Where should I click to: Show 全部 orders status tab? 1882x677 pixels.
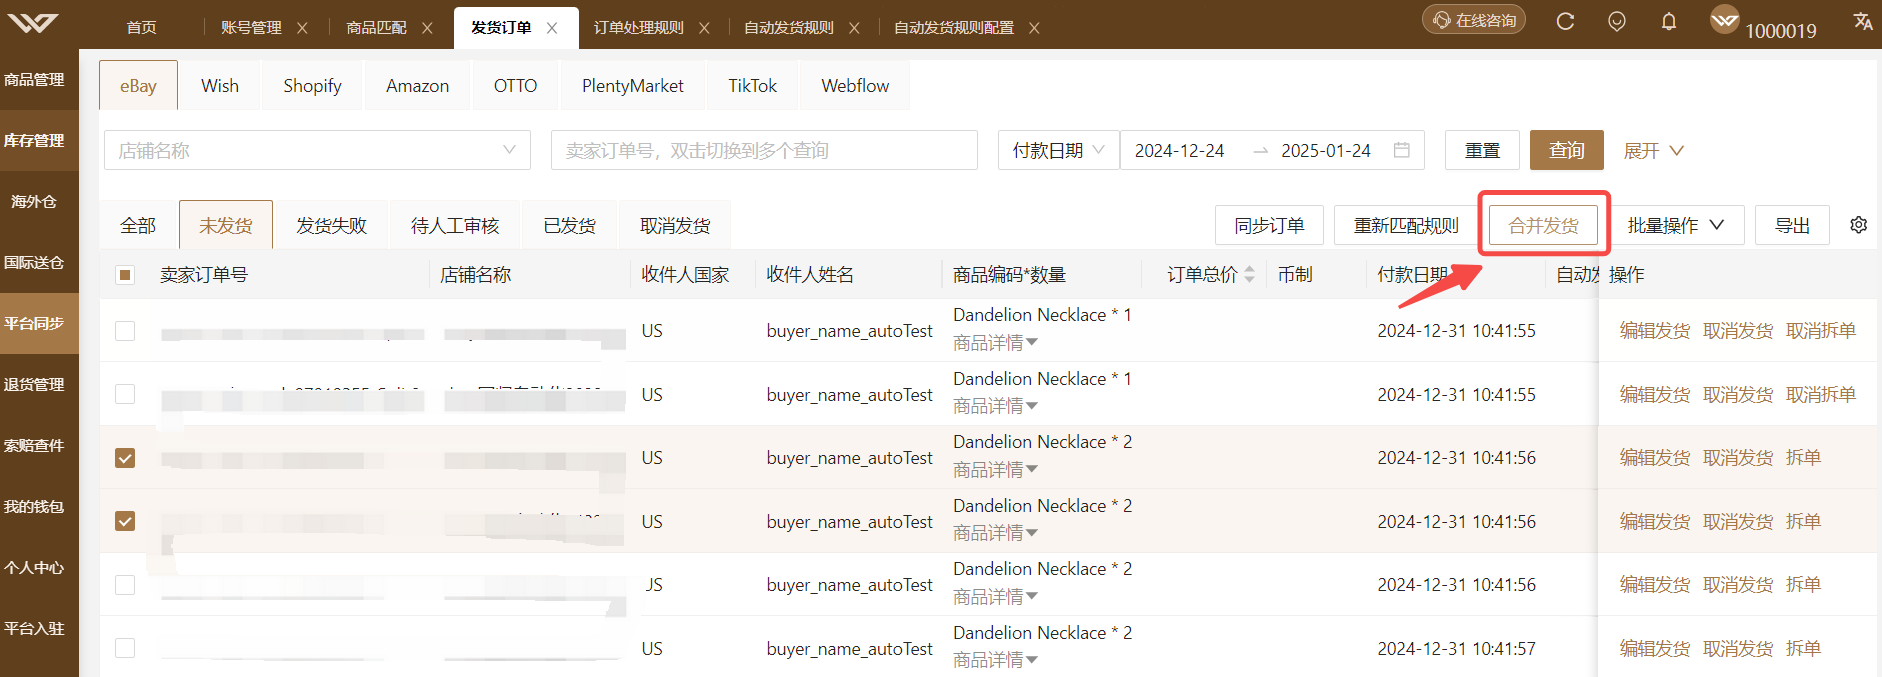(x=138, y=226)
